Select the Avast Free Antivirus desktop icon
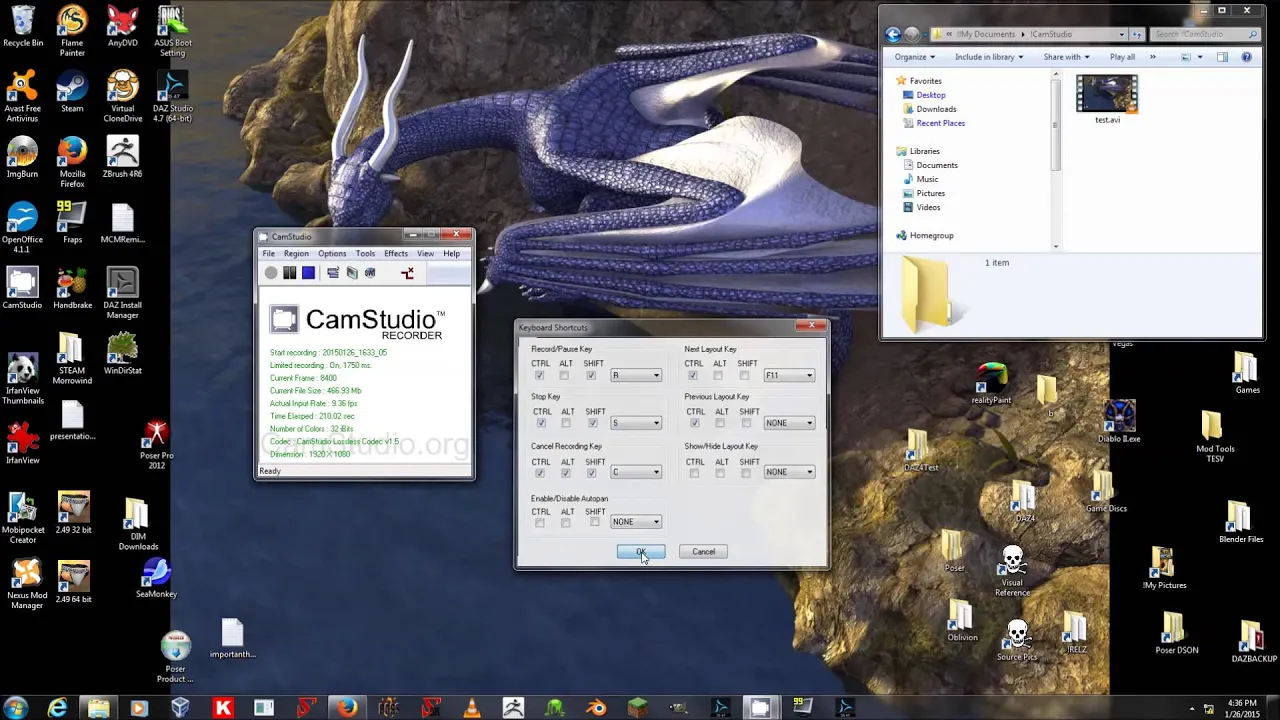Viewport: 1280px width, 720px height. (x=22, y=97)
